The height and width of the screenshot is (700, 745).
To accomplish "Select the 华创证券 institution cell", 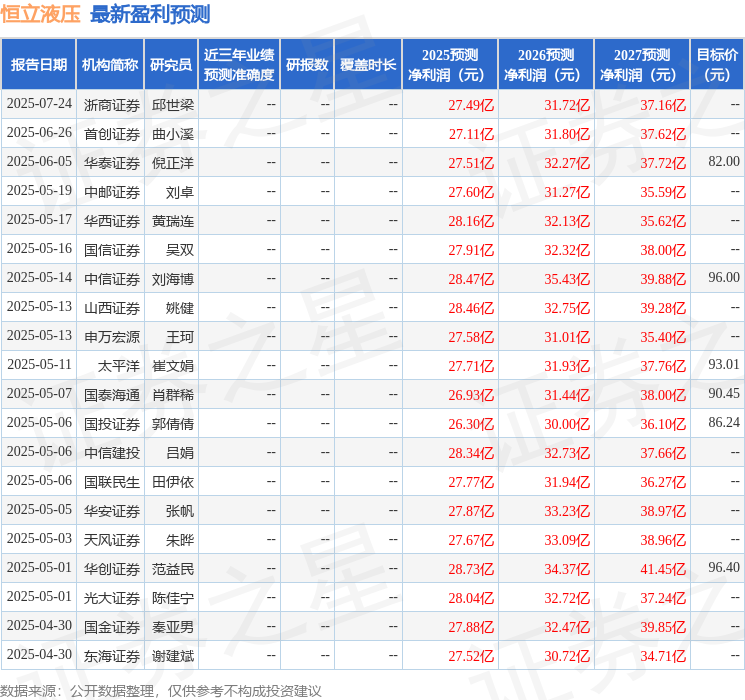I will (112, 569).
